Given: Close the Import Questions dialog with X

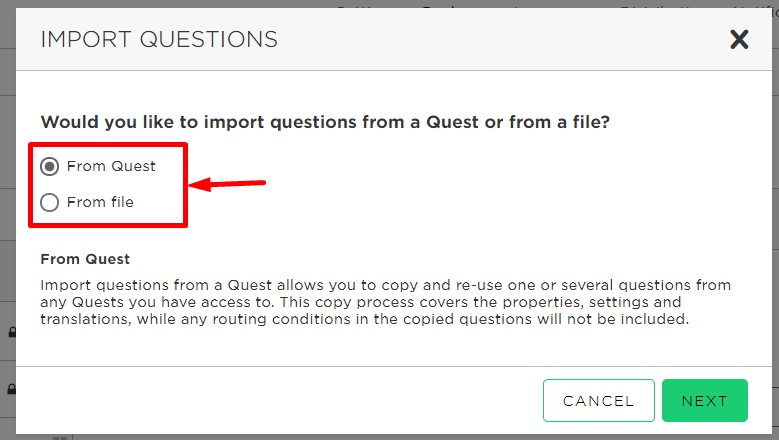Looking at the screenshot, I should [739, 39].
